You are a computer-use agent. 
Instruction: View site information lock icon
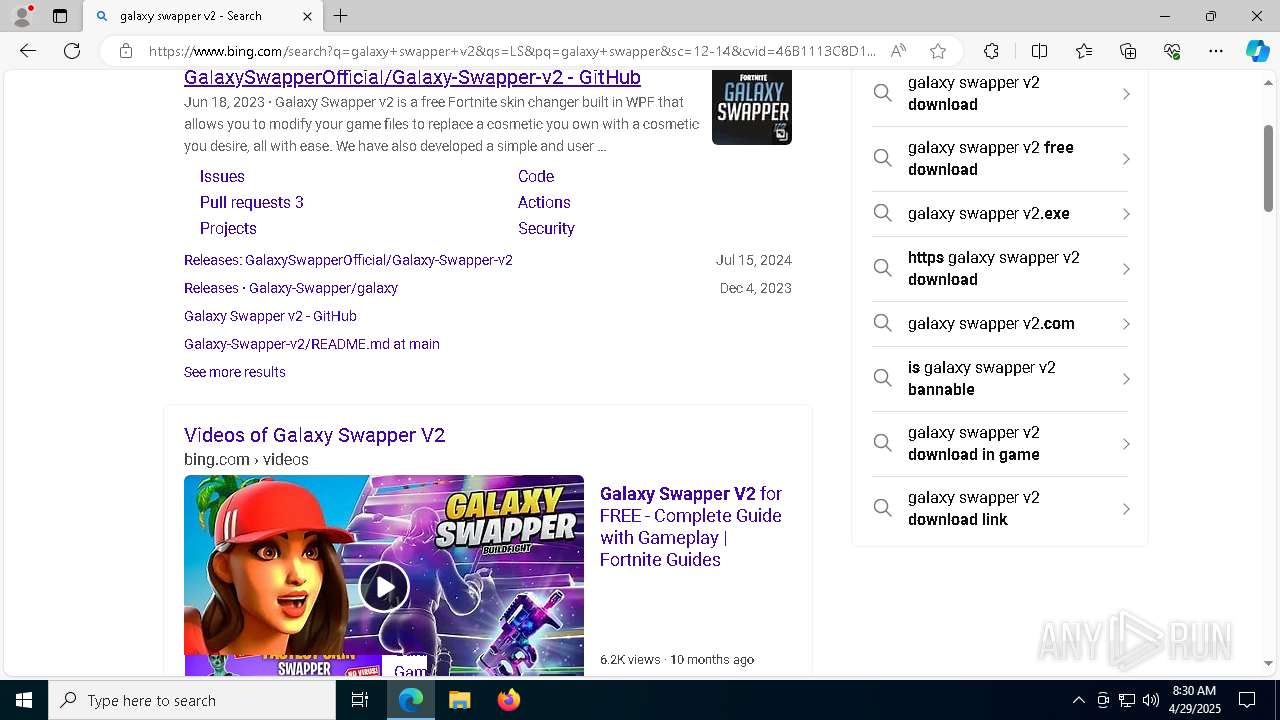126,51
